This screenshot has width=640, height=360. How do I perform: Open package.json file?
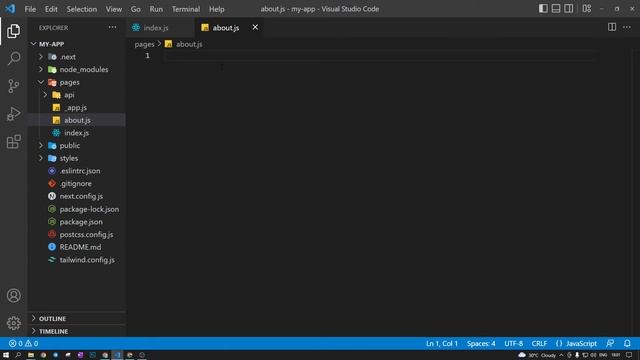click(77, 222)
